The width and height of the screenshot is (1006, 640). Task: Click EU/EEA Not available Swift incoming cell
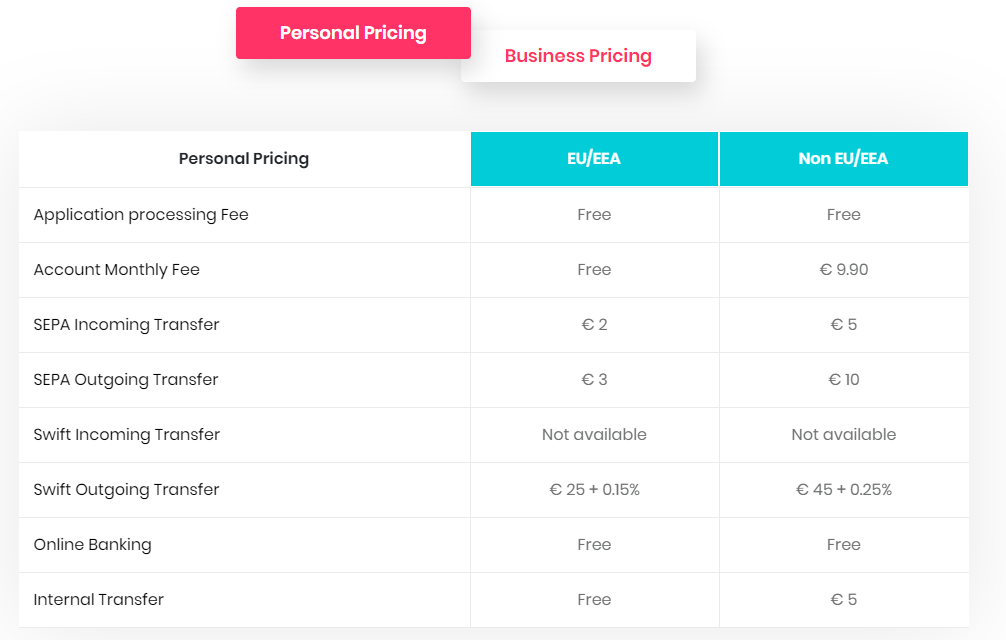point(594,435)
